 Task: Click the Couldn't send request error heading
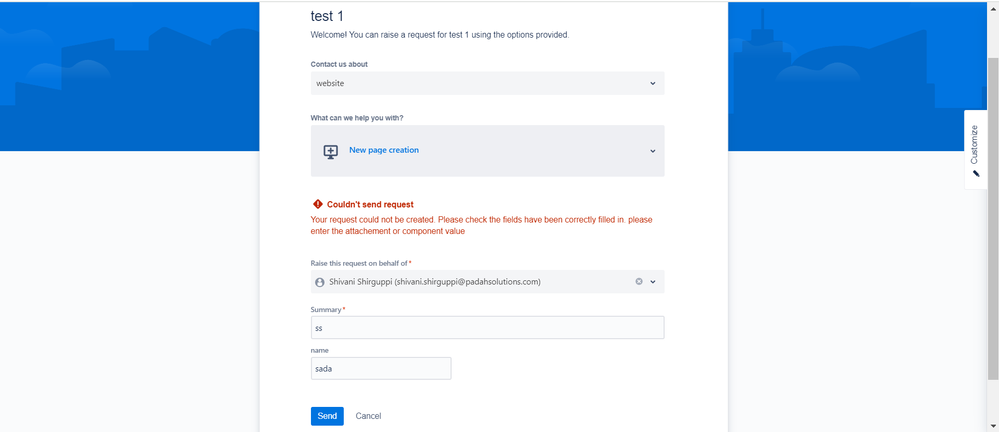(370, 205)
